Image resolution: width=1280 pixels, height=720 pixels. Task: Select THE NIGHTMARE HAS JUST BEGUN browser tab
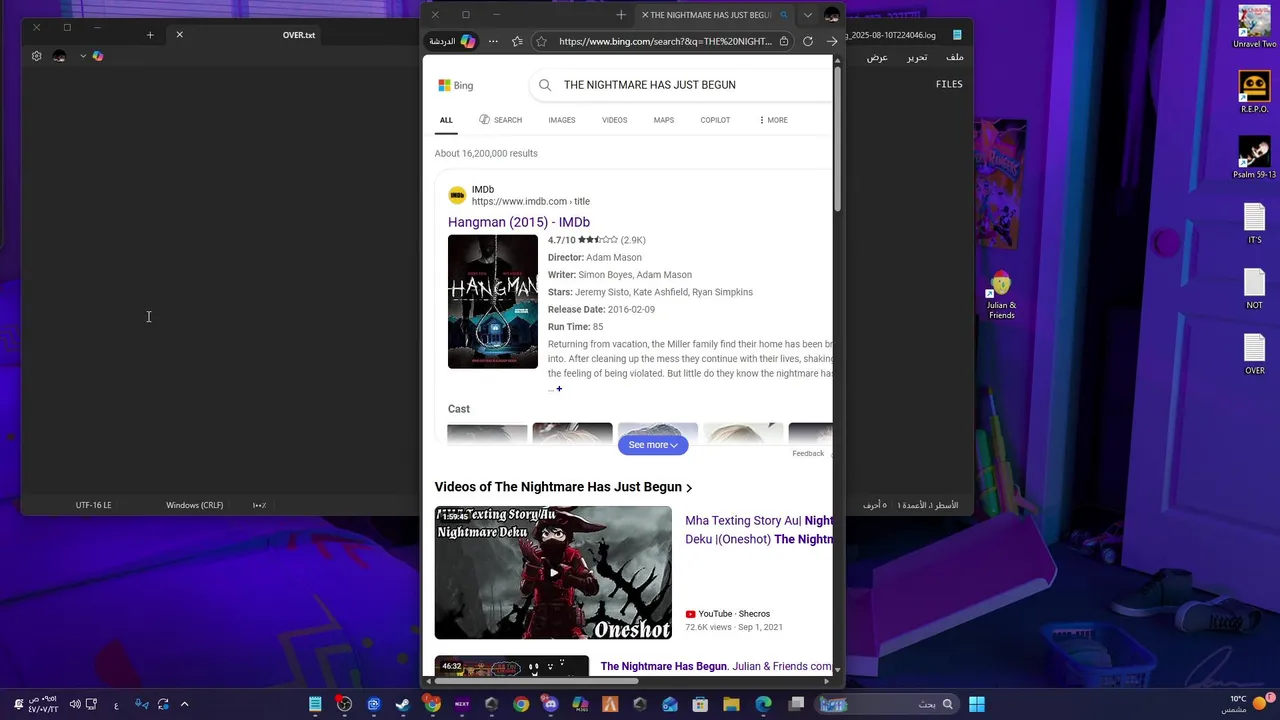click(715, 15)
